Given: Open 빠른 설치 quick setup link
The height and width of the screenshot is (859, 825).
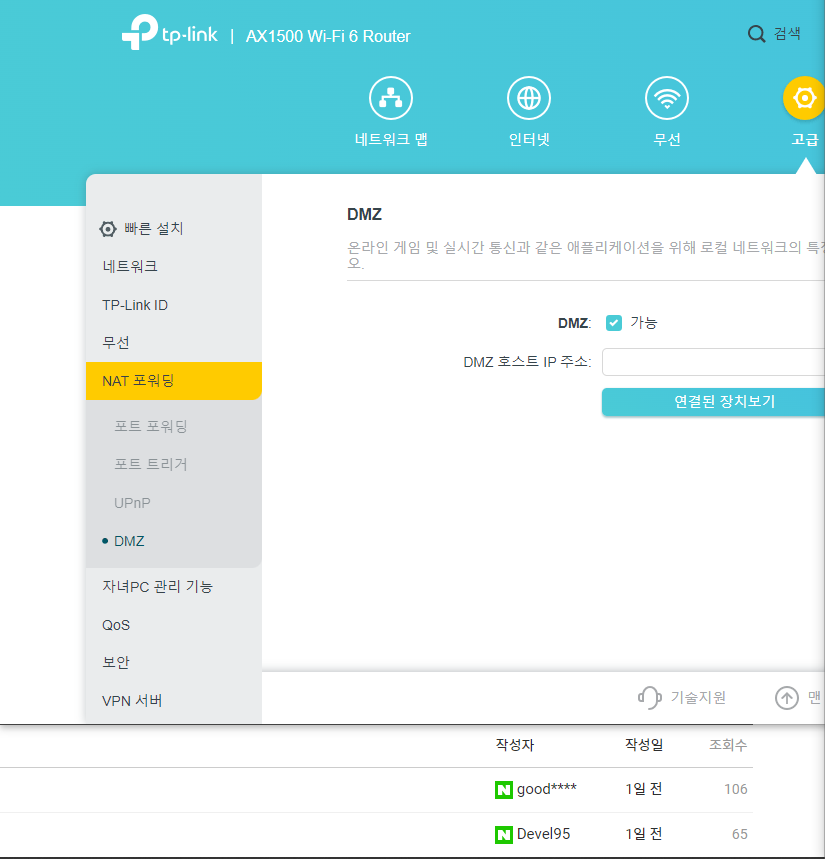Looking at the screenshot, I should [x=153, y=228].
